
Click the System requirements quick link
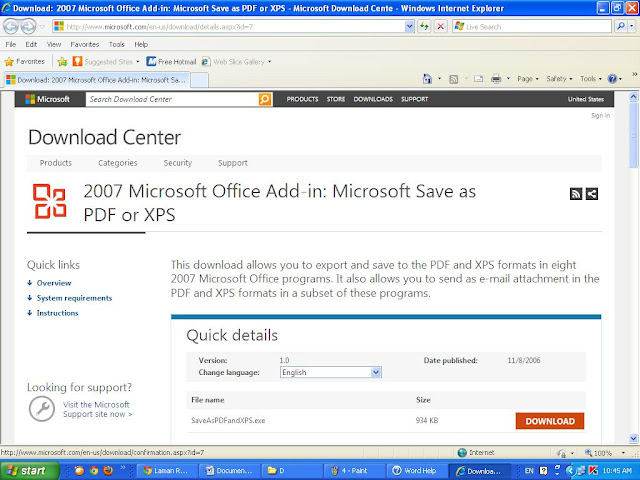[x=74, y=298]
